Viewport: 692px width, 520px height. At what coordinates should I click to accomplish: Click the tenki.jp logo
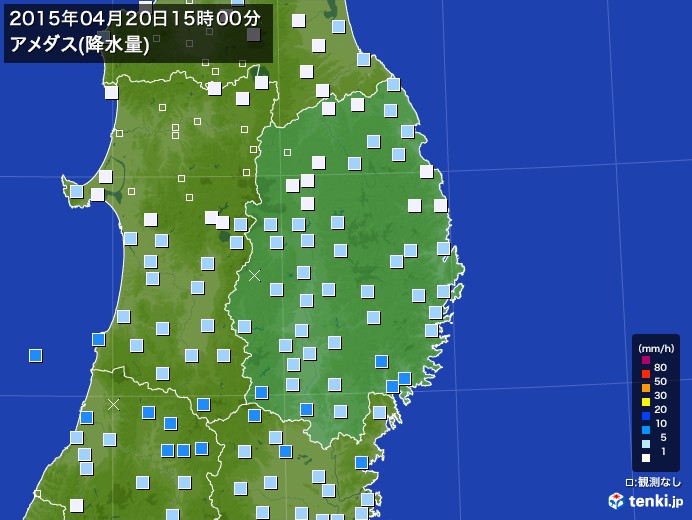(x=646, y=501)
